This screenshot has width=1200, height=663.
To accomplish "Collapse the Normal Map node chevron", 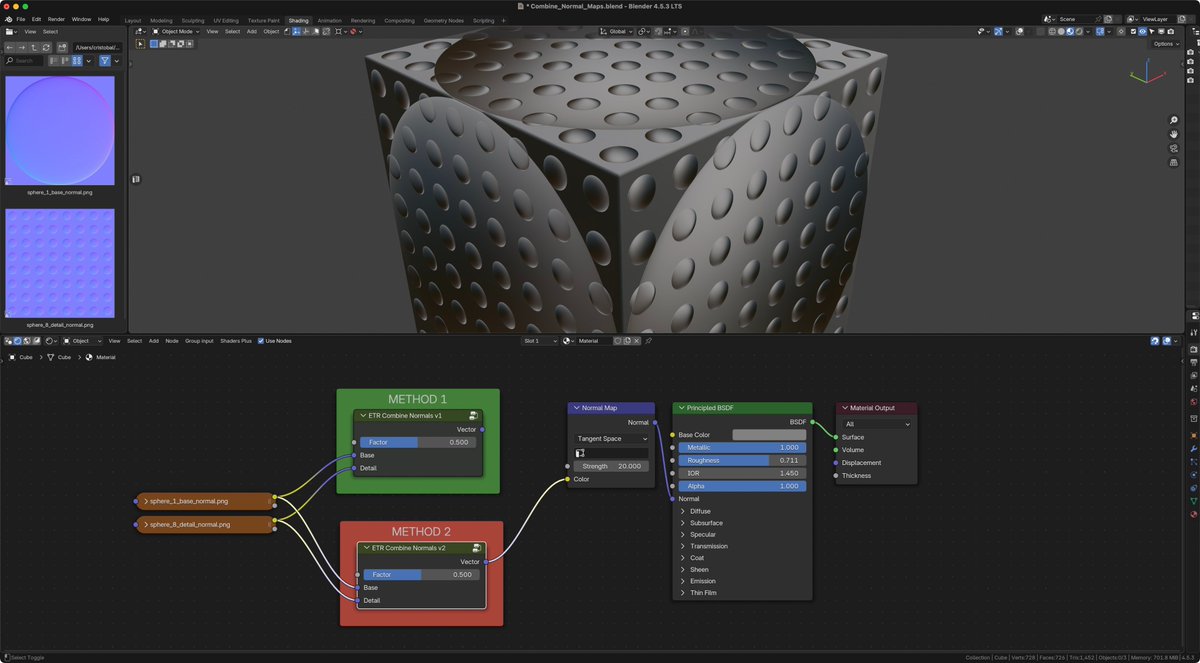I will pyautogui.click(x=576, y=408).
